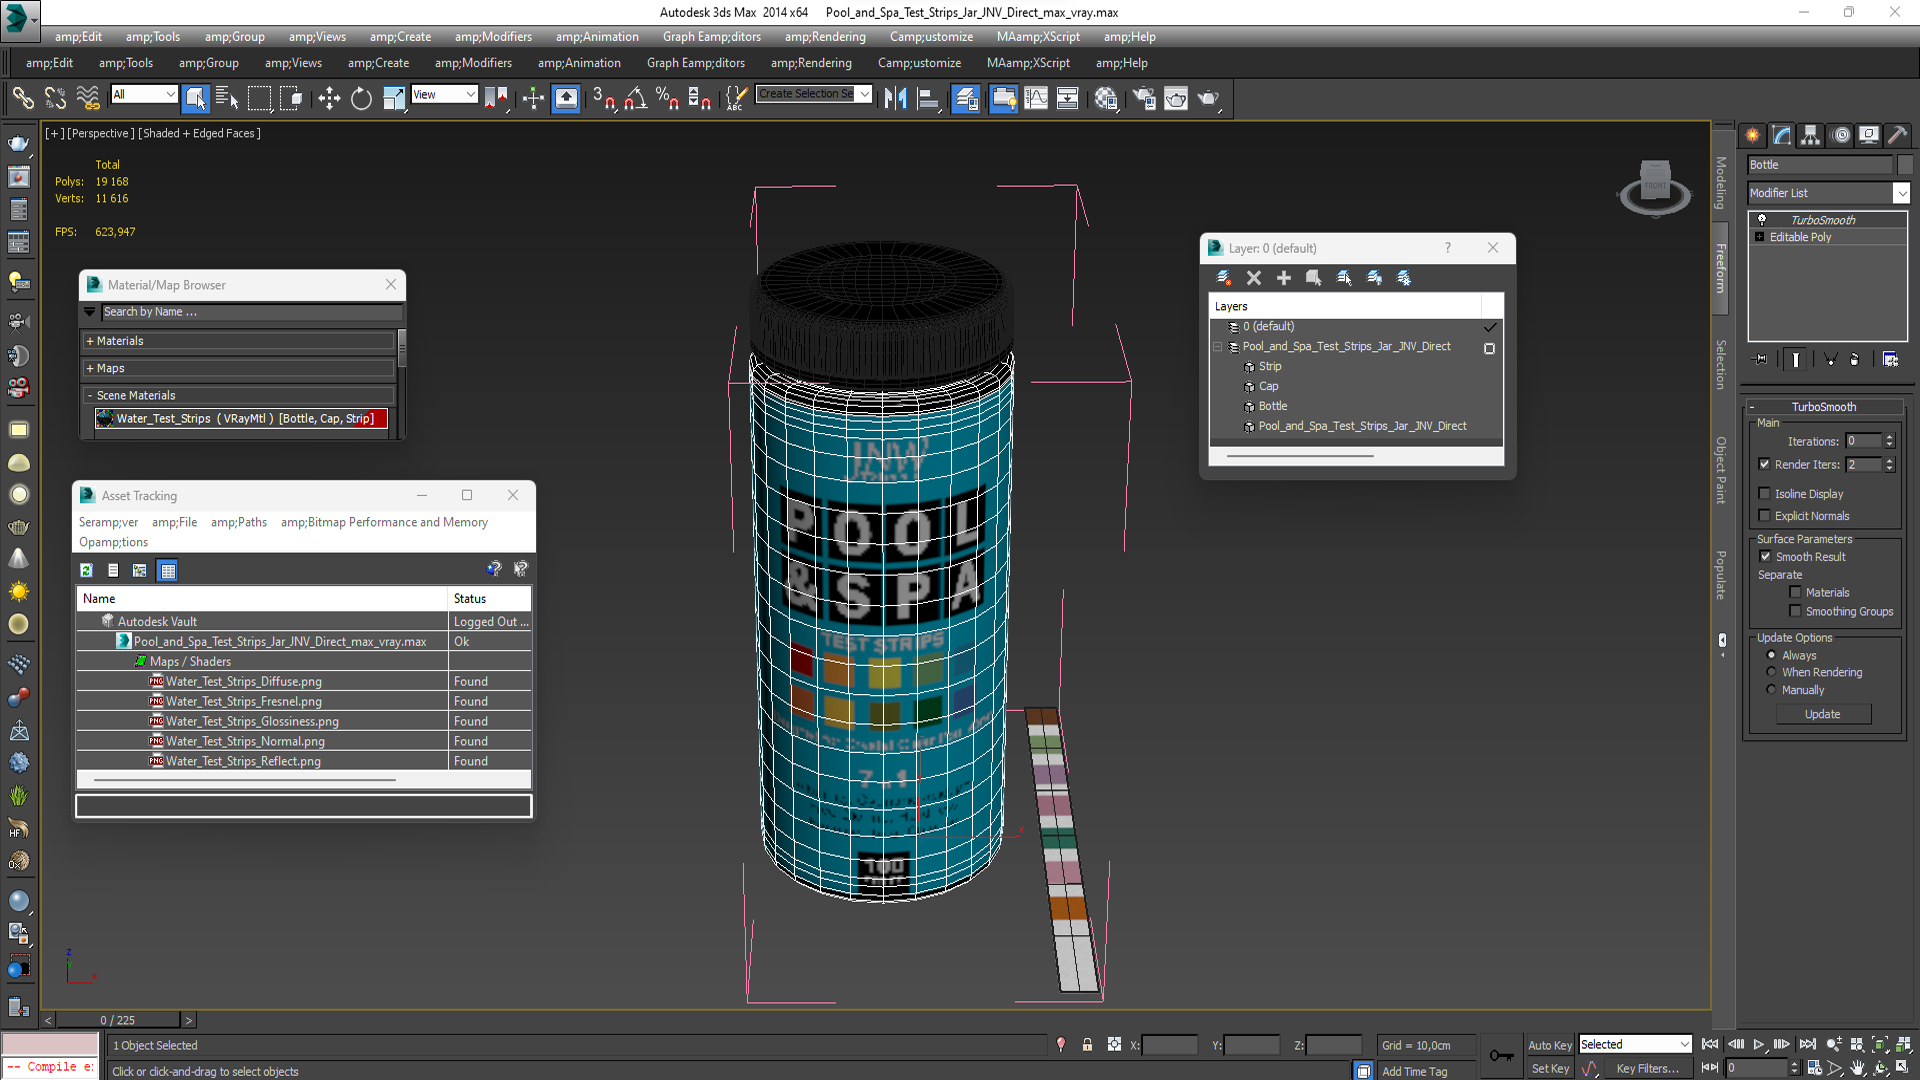Open Select by Name tool
The image size is (1920, 1080).
[x=227, y=98]
